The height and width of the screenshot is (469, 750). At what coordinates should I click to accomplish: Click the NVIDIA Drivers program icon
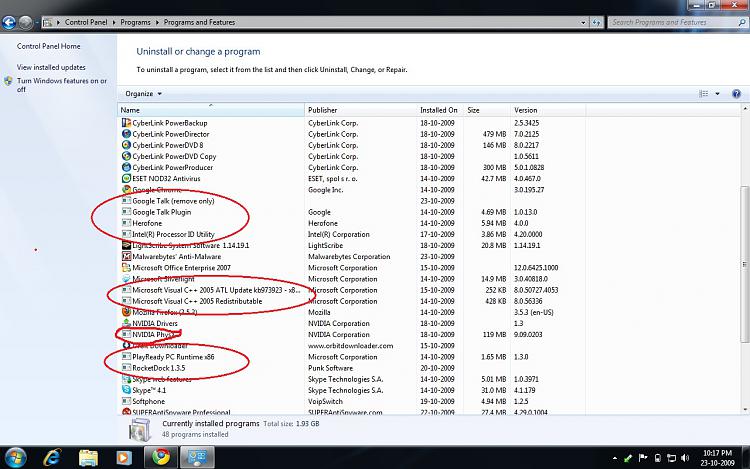pyautogui.click(x=126, y=323)
